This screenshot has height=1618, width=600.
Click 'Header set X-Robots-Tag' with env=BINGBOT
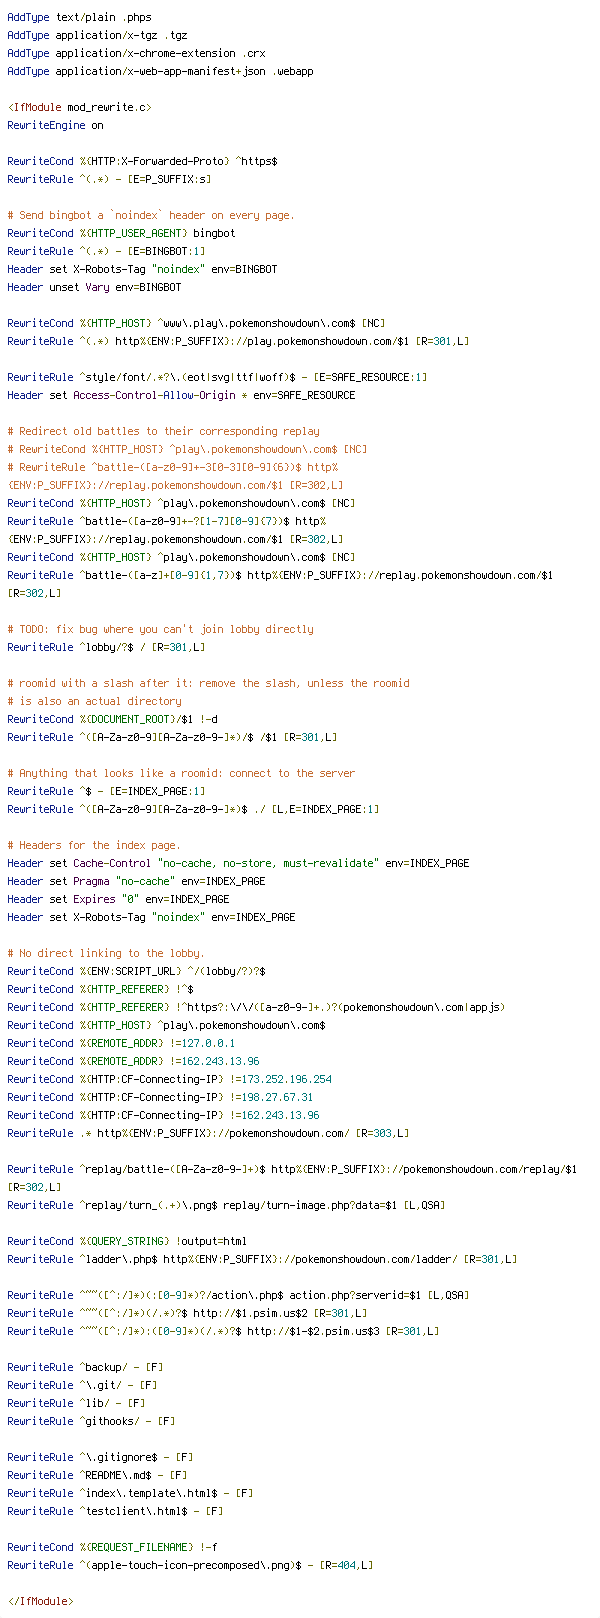point(142,269)
